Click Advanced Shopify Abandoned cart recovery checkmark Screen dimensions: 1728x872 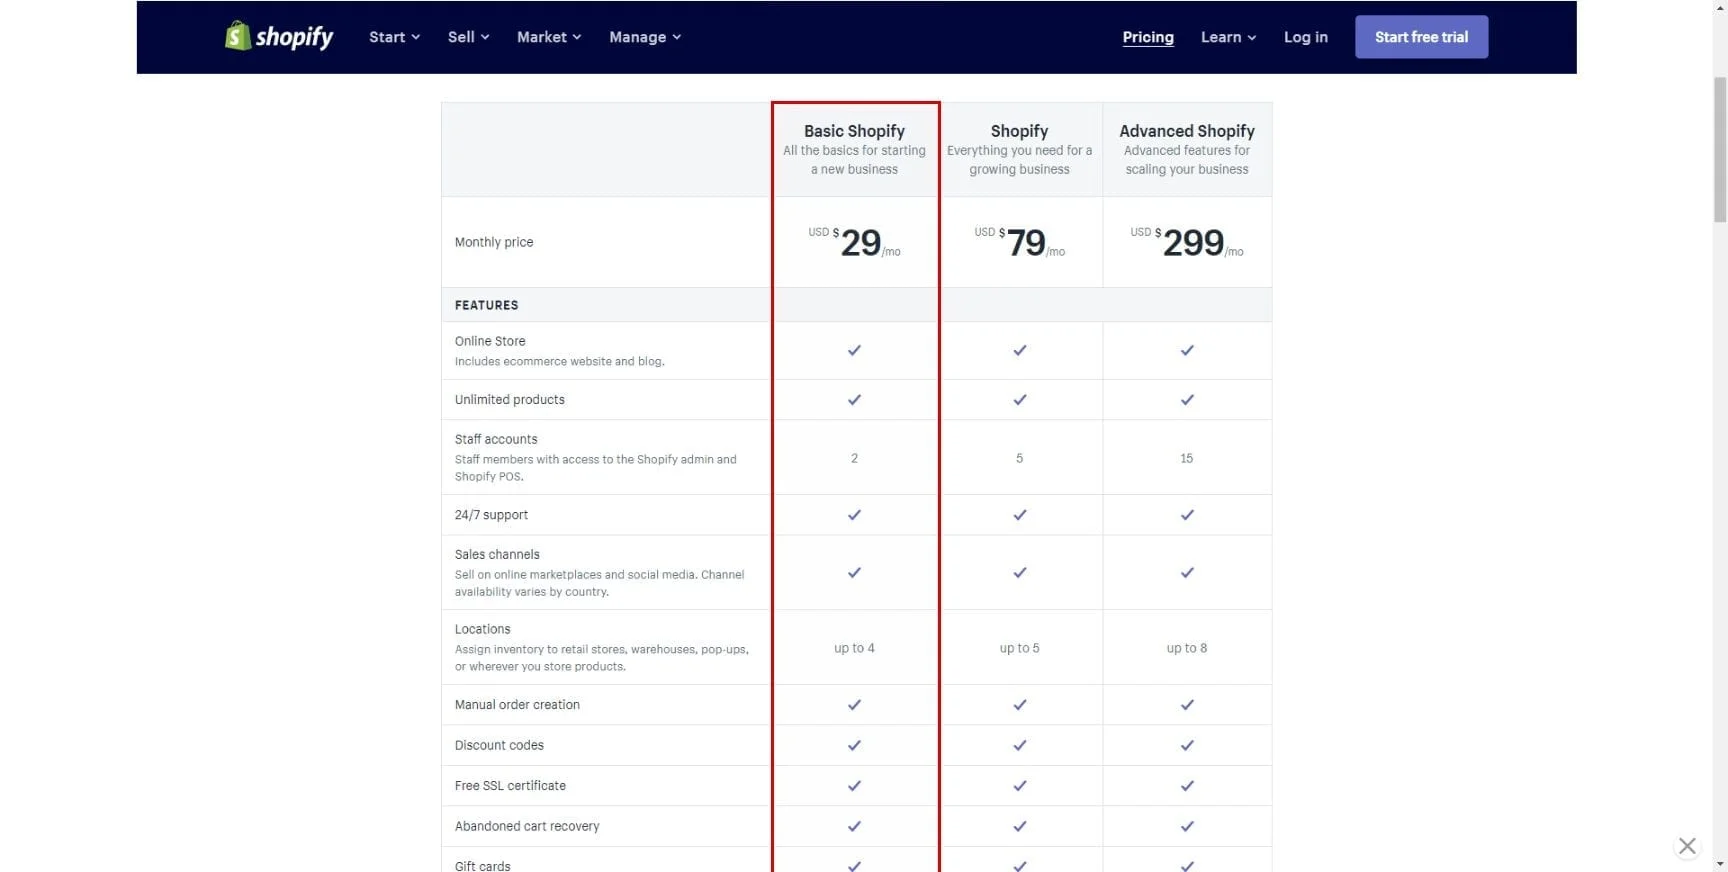pyautogui.click(x=1187, y=826)
